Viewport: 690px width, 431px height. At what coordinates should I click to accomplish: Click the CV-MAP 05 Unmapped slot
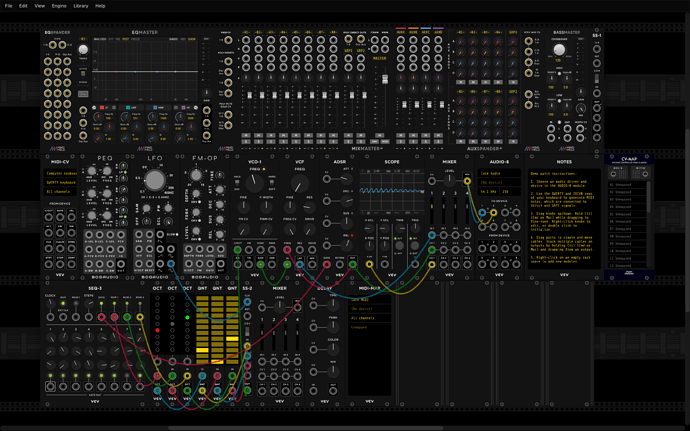click(627, 214)
